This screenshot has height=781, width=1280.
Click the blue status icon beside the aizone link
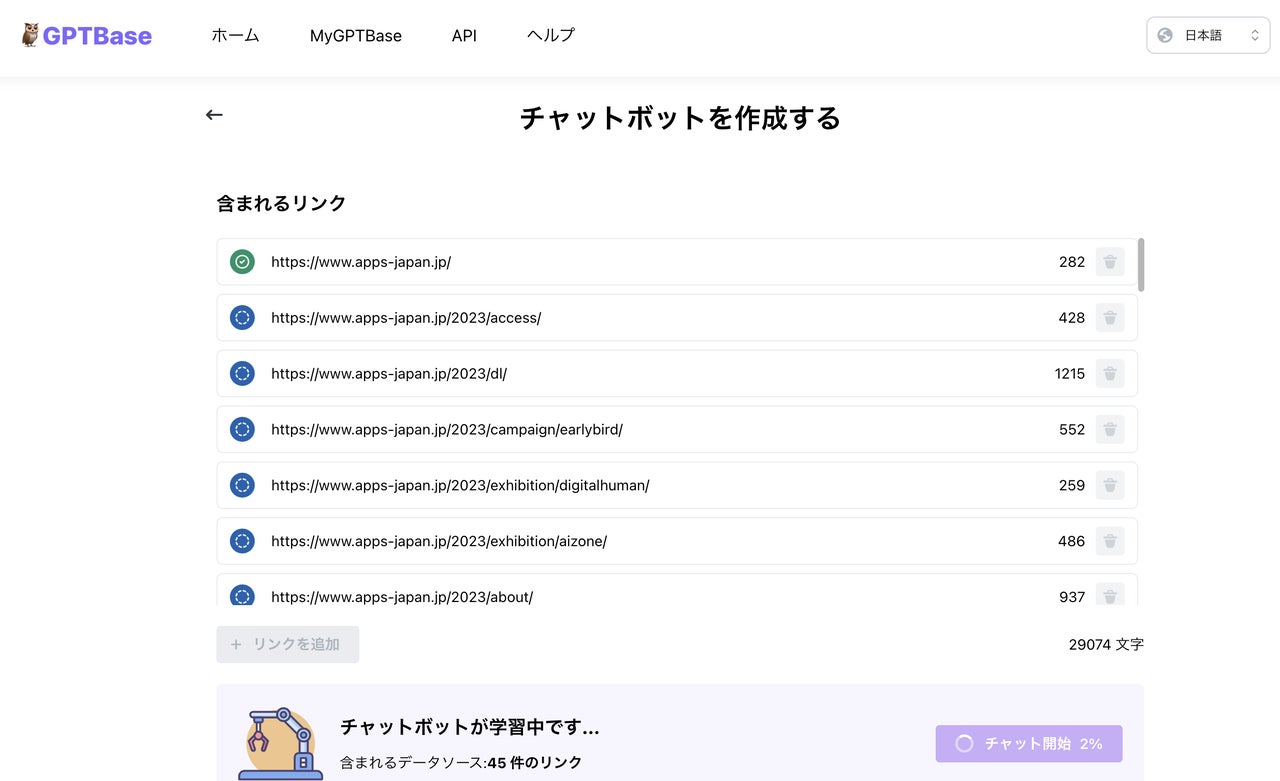point(242,541)
